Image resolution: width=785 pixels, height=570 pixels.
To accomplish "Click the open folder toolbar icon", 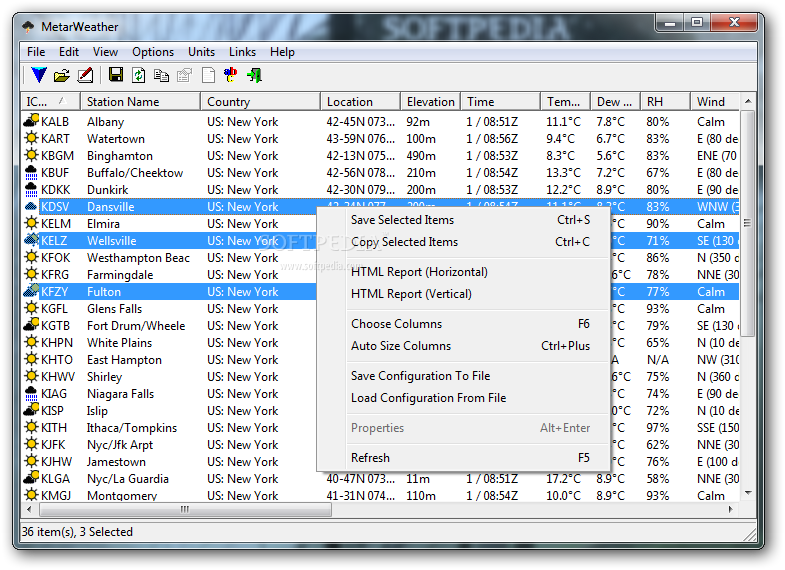I will point(62,76).
